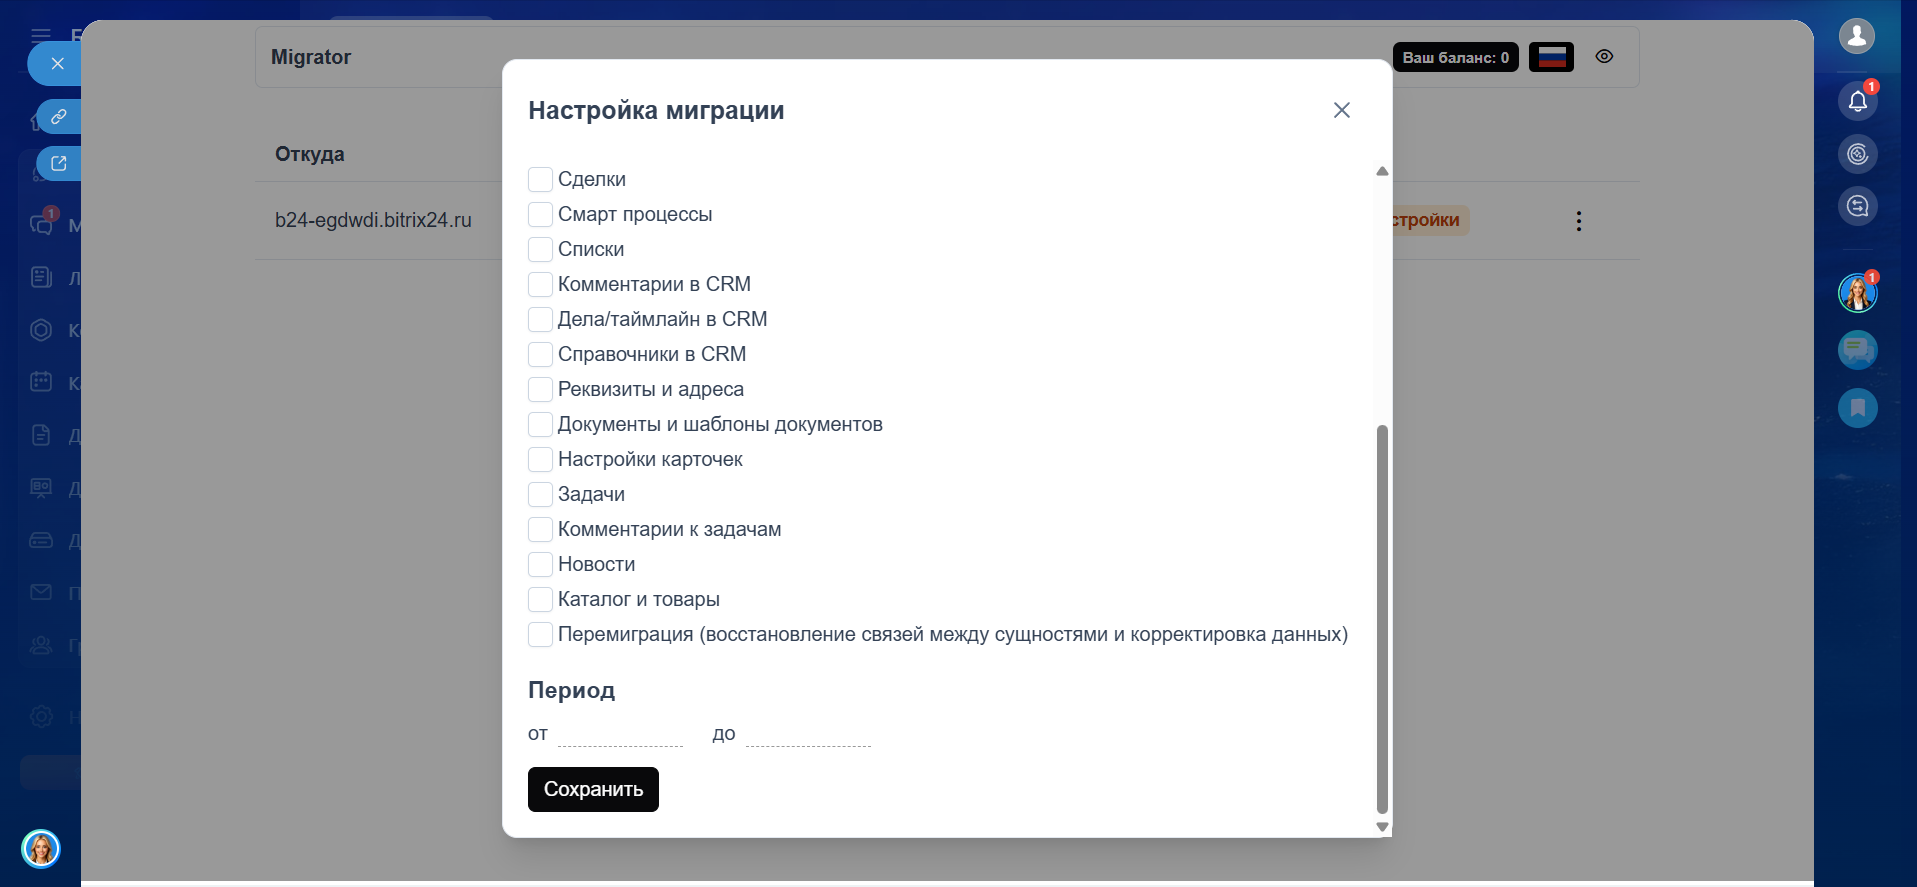
Task: Click the scrollbar down arrow in dialog
Action: 1382,827
